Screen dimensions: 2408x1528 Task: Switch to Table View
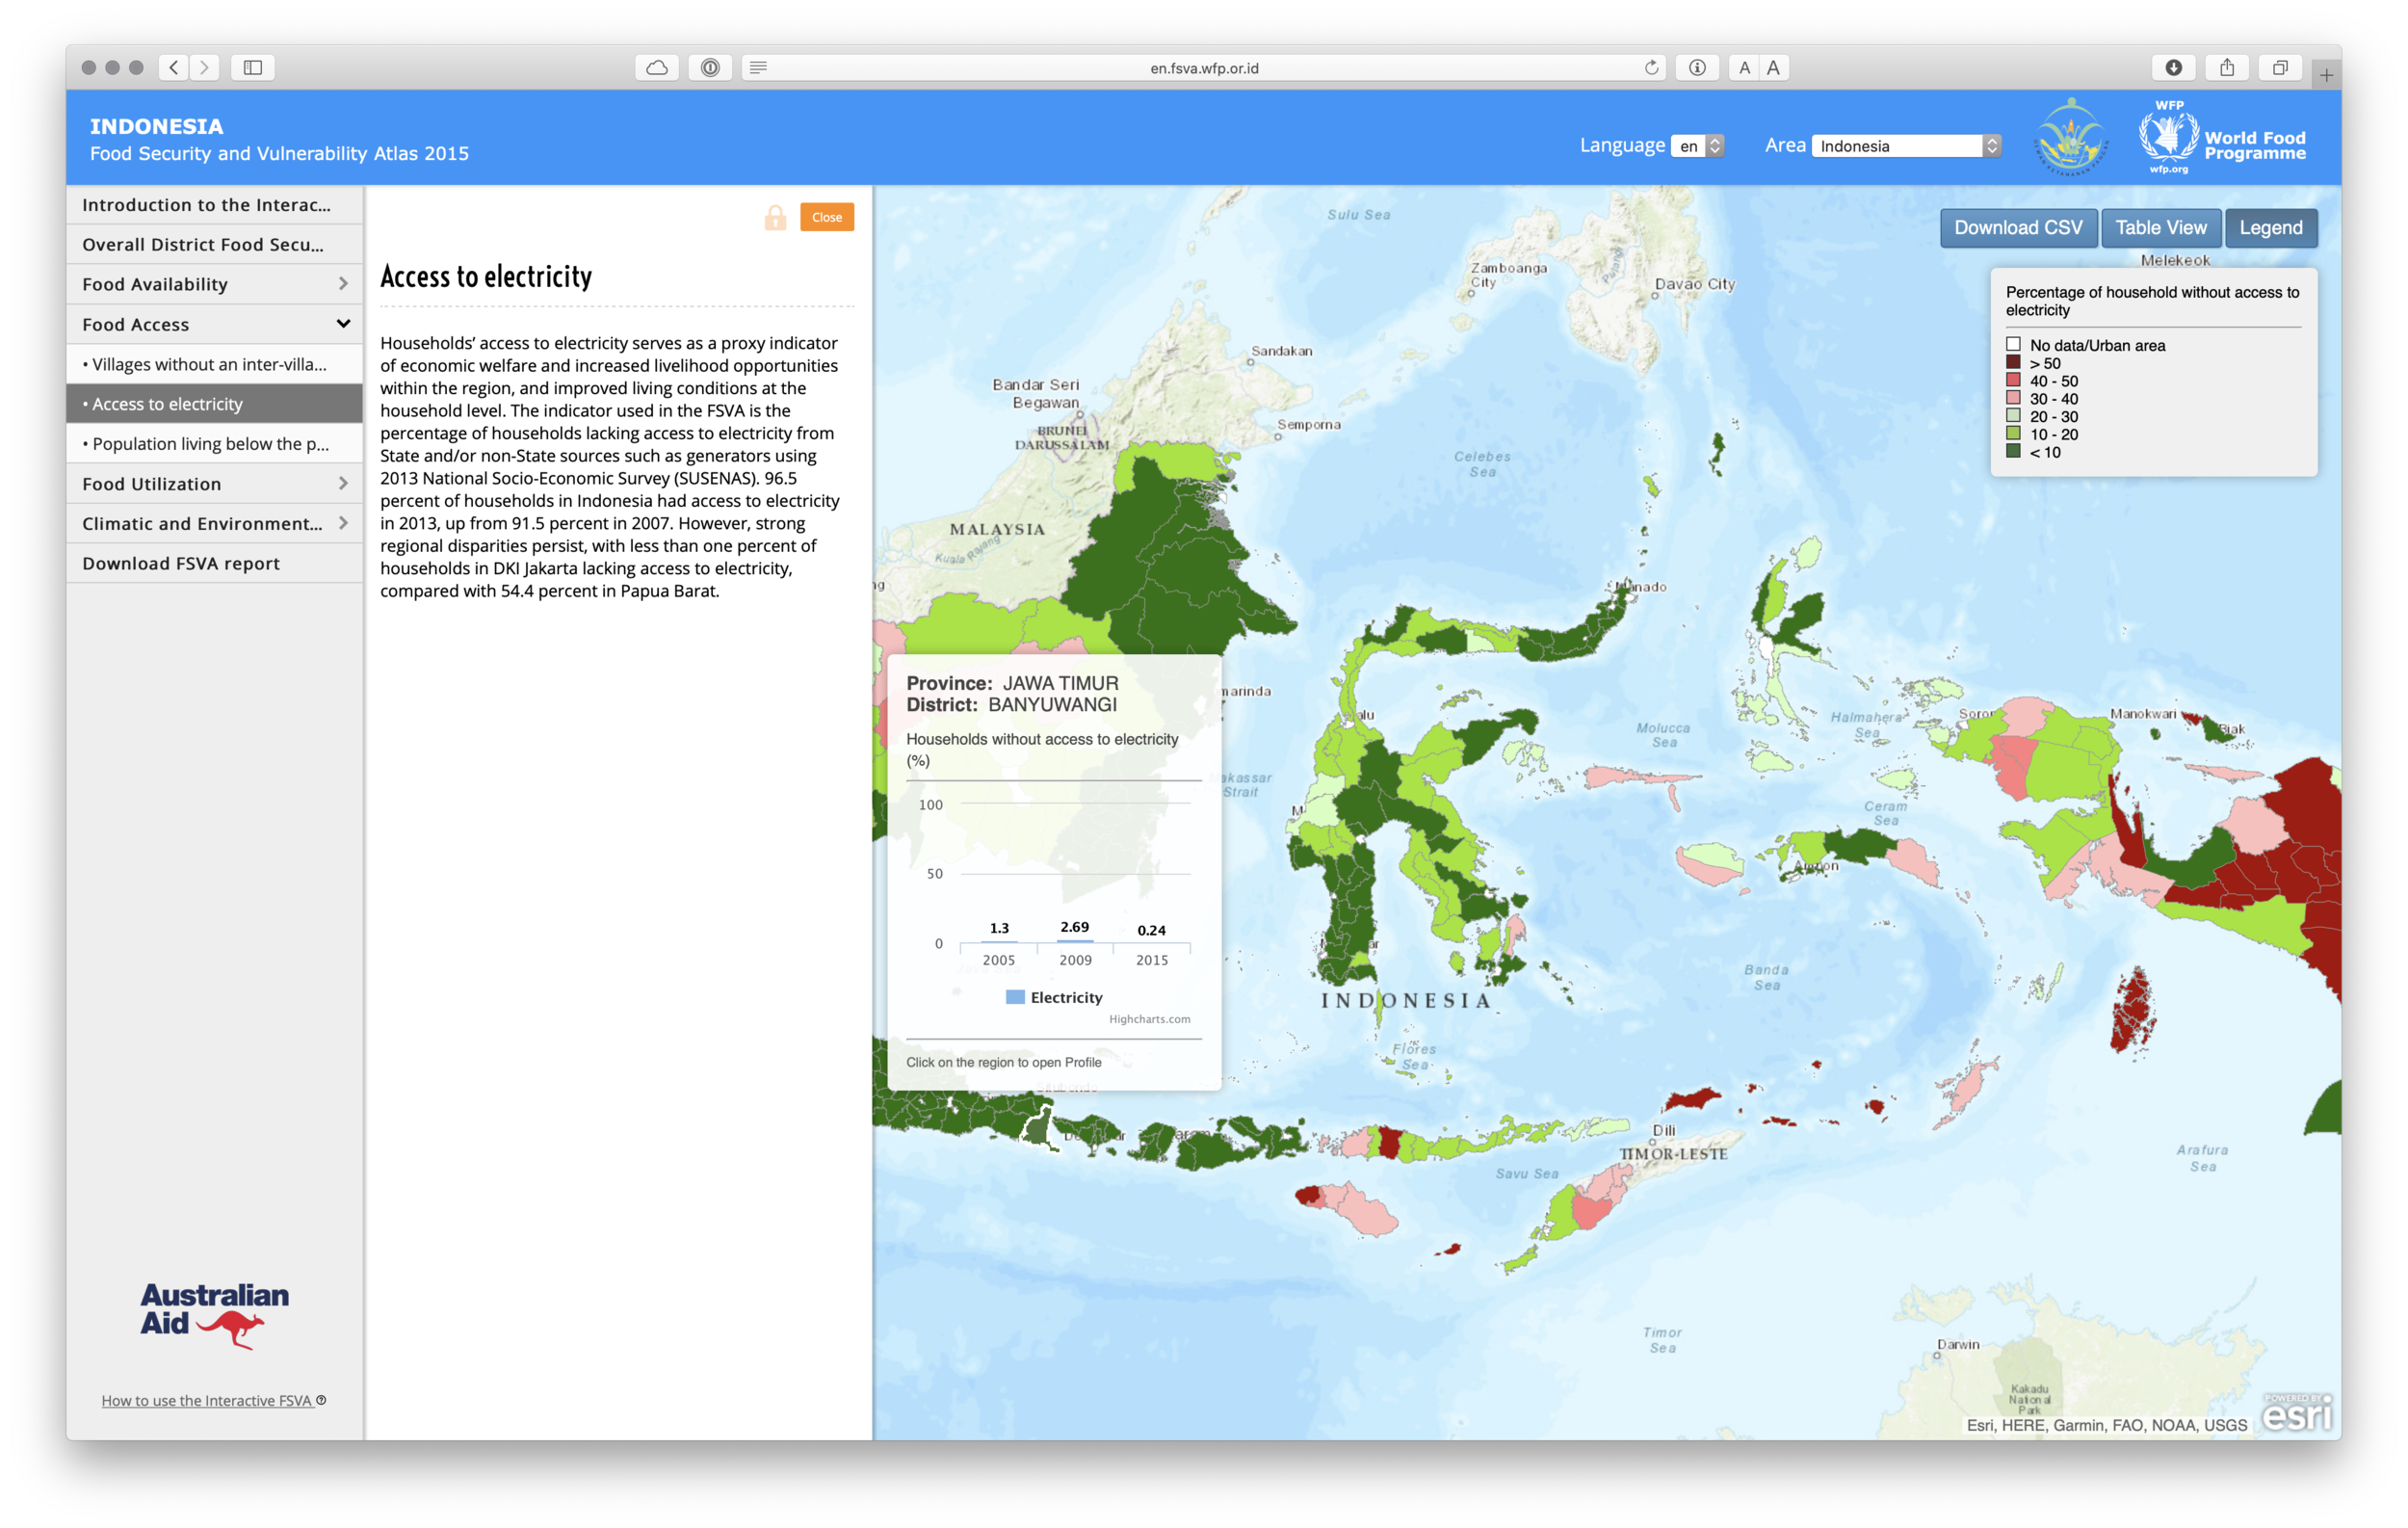[2160, 228]
